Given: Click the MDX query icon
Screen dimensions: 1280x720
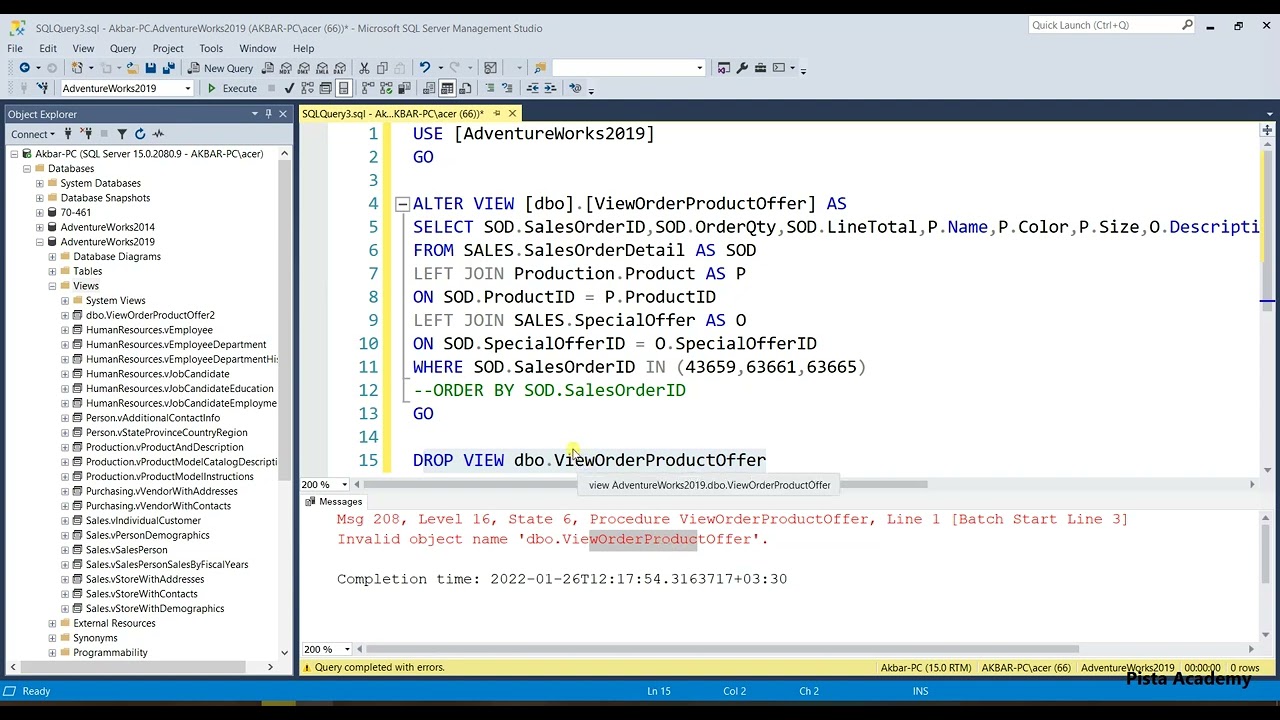Looking at the screenshot, I should pos(286,68).
